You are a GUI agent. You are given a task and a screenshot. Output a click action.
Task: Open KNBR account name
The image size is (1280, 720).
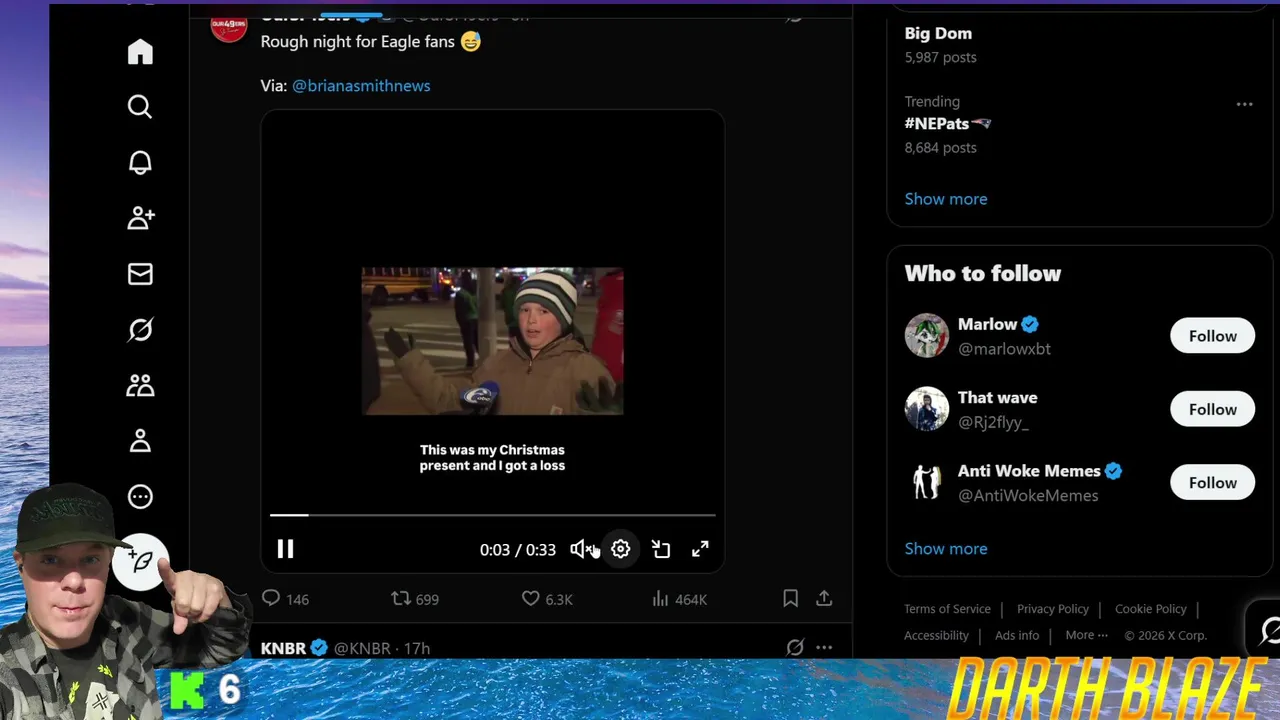click(x=283, y=648)
